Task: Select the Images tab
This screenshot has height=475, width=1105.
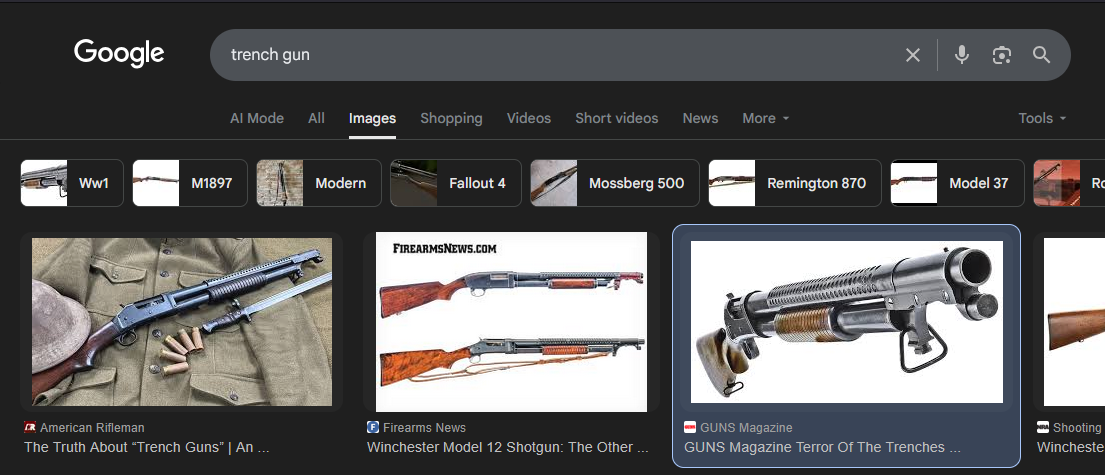Action: (372, 118)
